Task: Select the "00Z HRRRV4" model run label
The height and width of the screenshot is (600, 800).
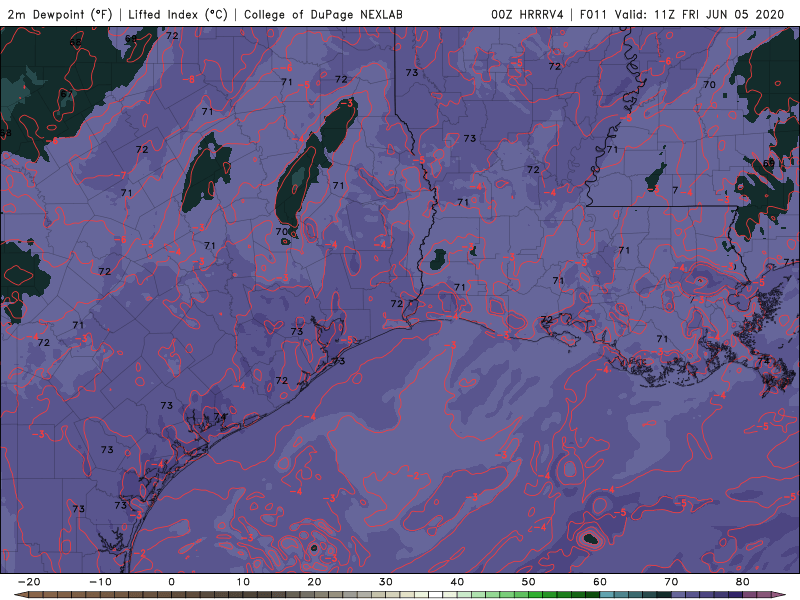Action: point(527,14)
